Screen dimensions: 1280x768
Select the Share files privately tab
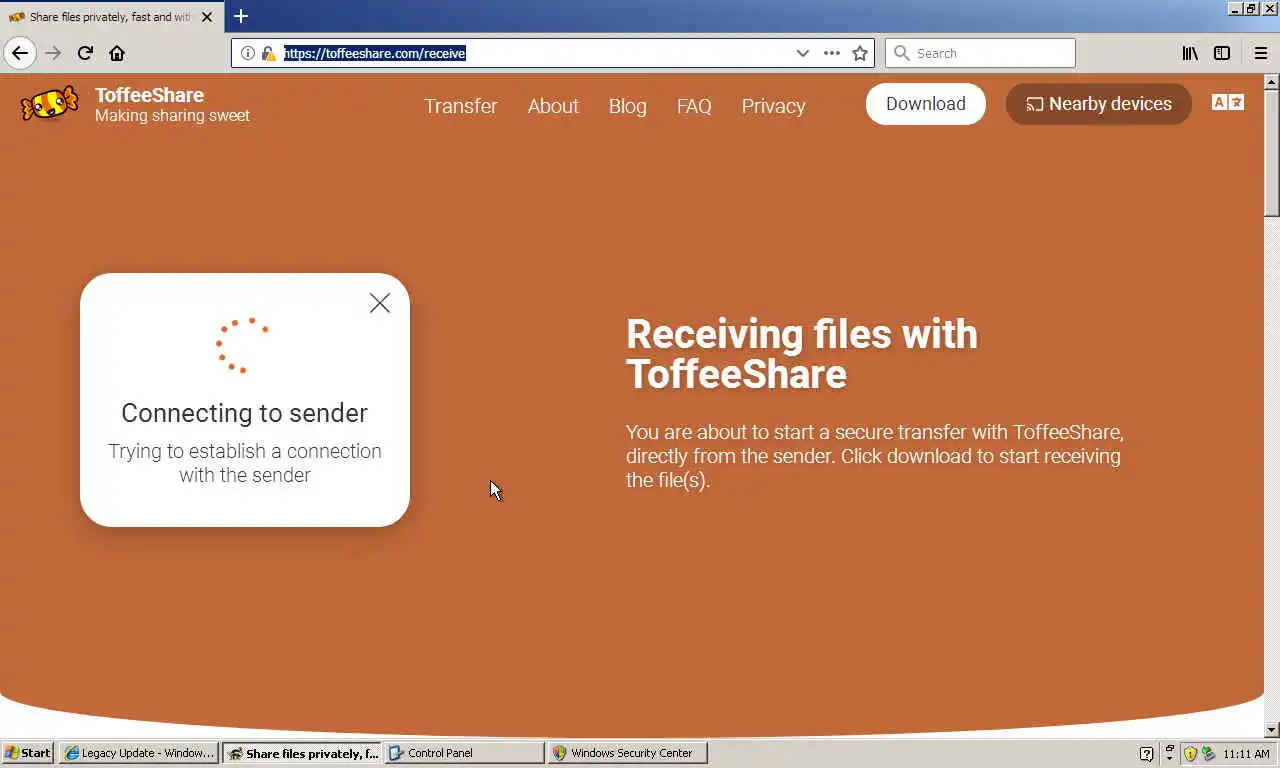pos(110,17)
